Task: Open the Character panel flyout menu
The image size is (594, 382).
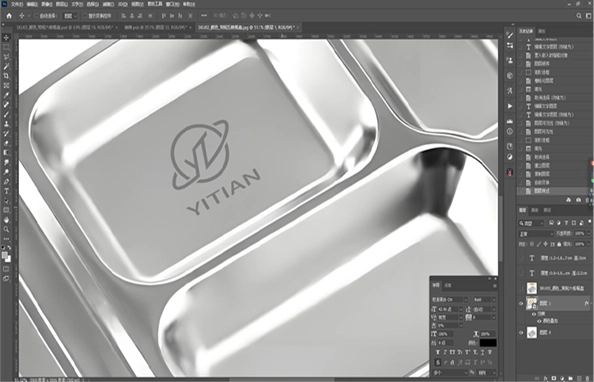Action: tap(495, 286)
